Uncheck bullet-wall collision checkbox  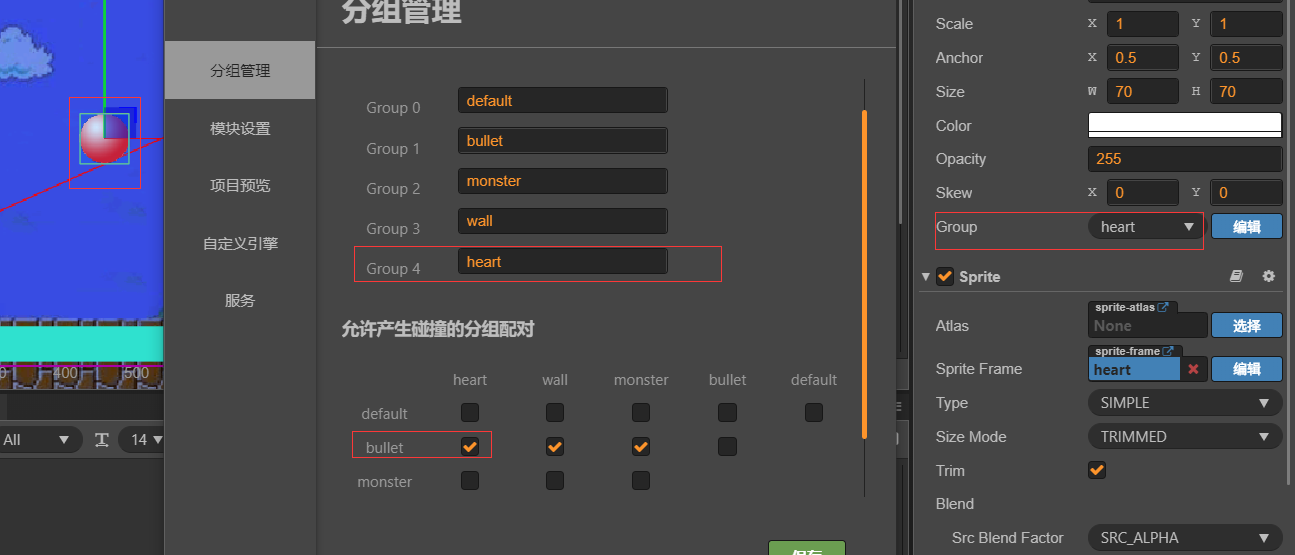click(x=555, y=447)
